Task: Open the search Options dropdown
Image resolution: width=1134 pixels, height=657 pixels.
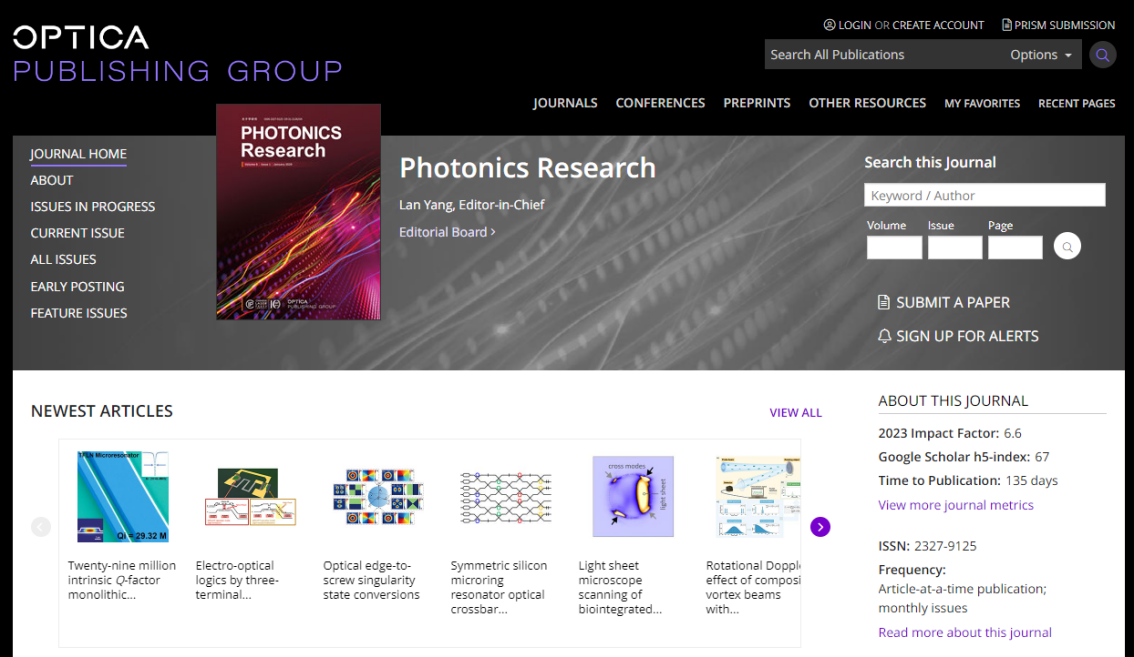Action: tap(1041, 55)
